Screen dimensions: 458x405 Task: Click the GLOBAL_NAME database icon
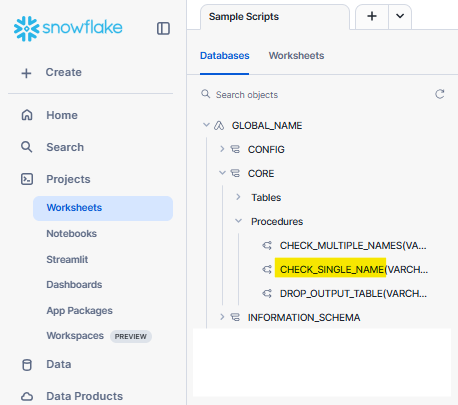point(219,126)
